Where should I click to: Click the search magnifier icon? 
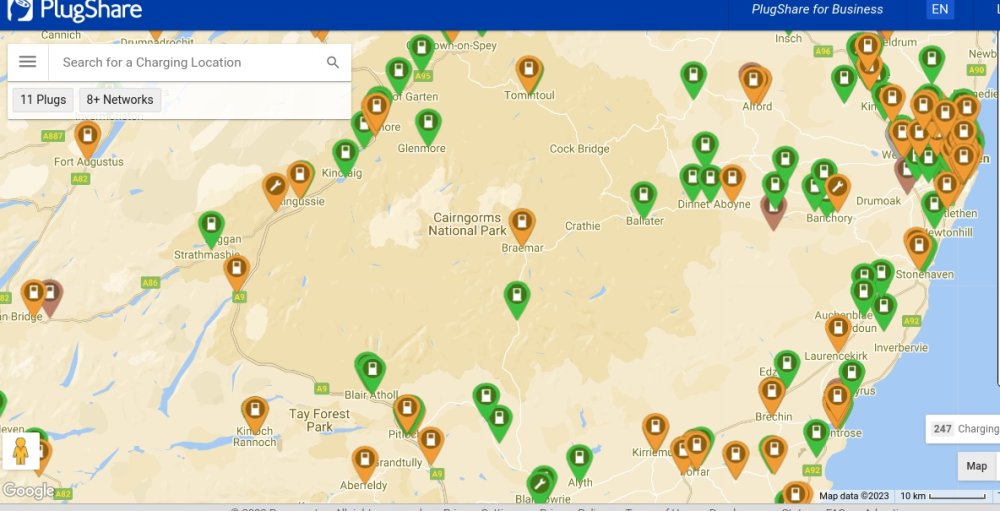point(333,62)
